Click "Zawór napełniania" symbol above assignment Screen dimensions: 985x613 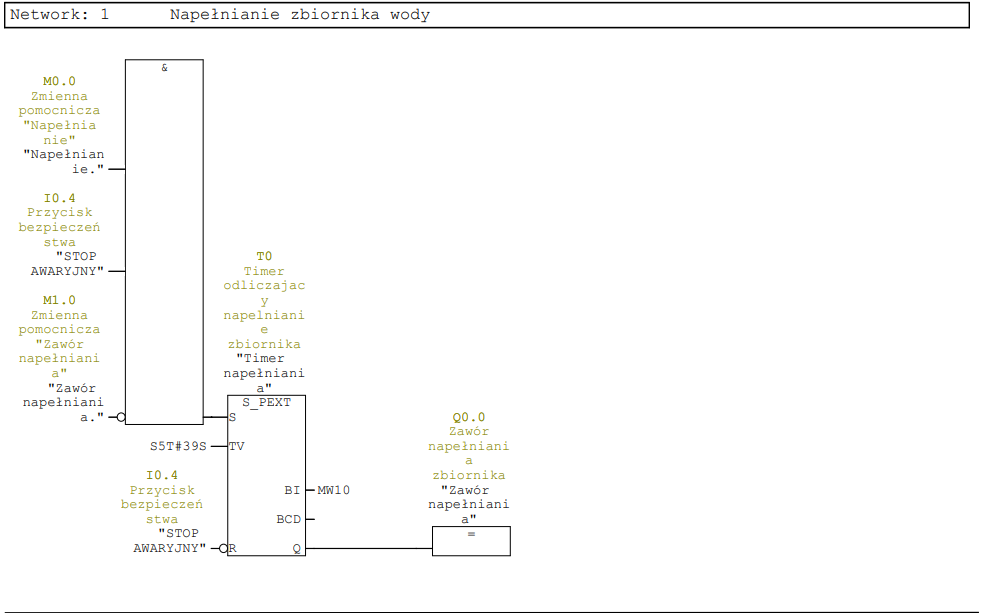point(469,504)
